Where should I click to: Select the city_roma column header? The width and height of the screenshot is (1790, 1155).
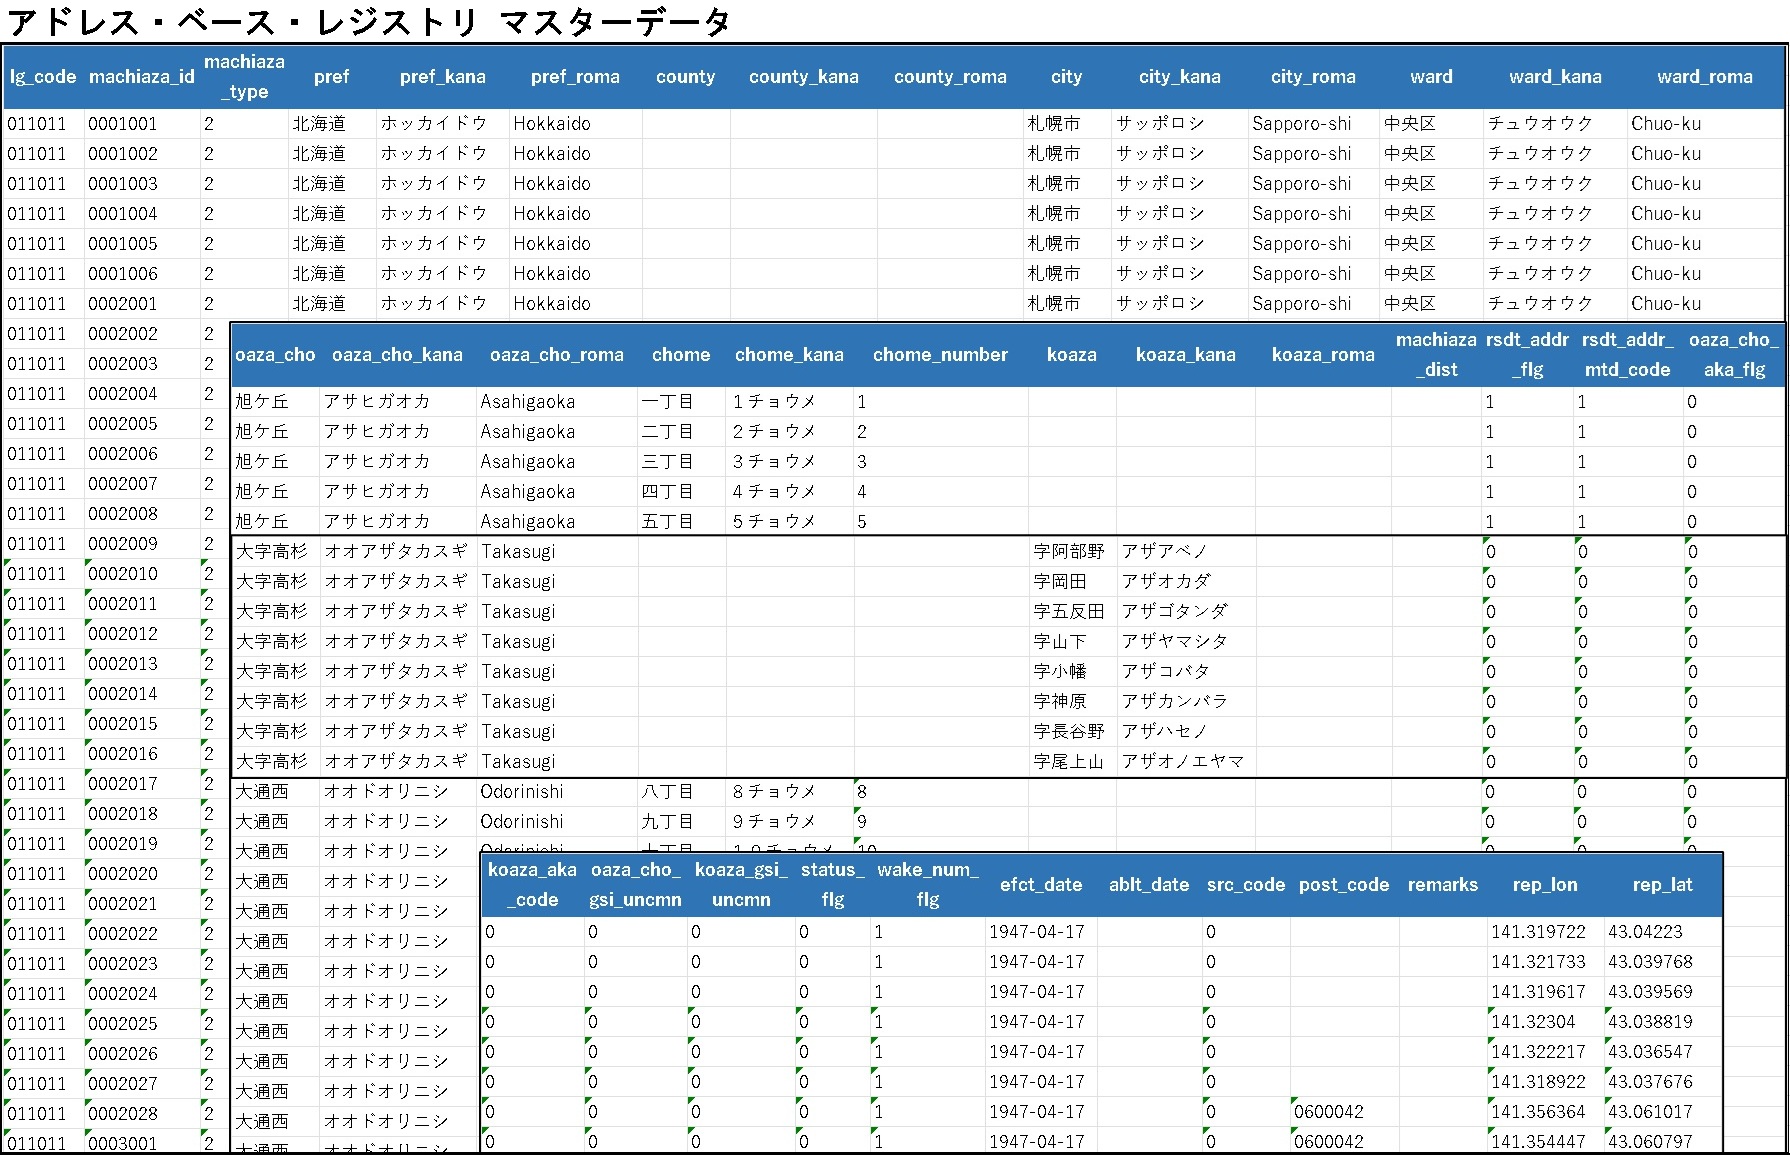coord(1313,77)
